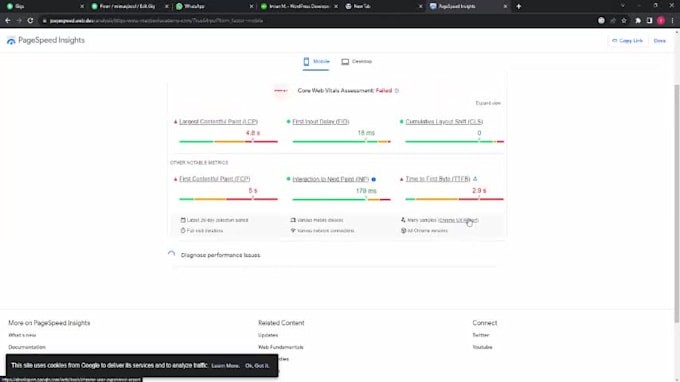
Task: Click the page vertical scrollbar
Action: pos(677,203)
